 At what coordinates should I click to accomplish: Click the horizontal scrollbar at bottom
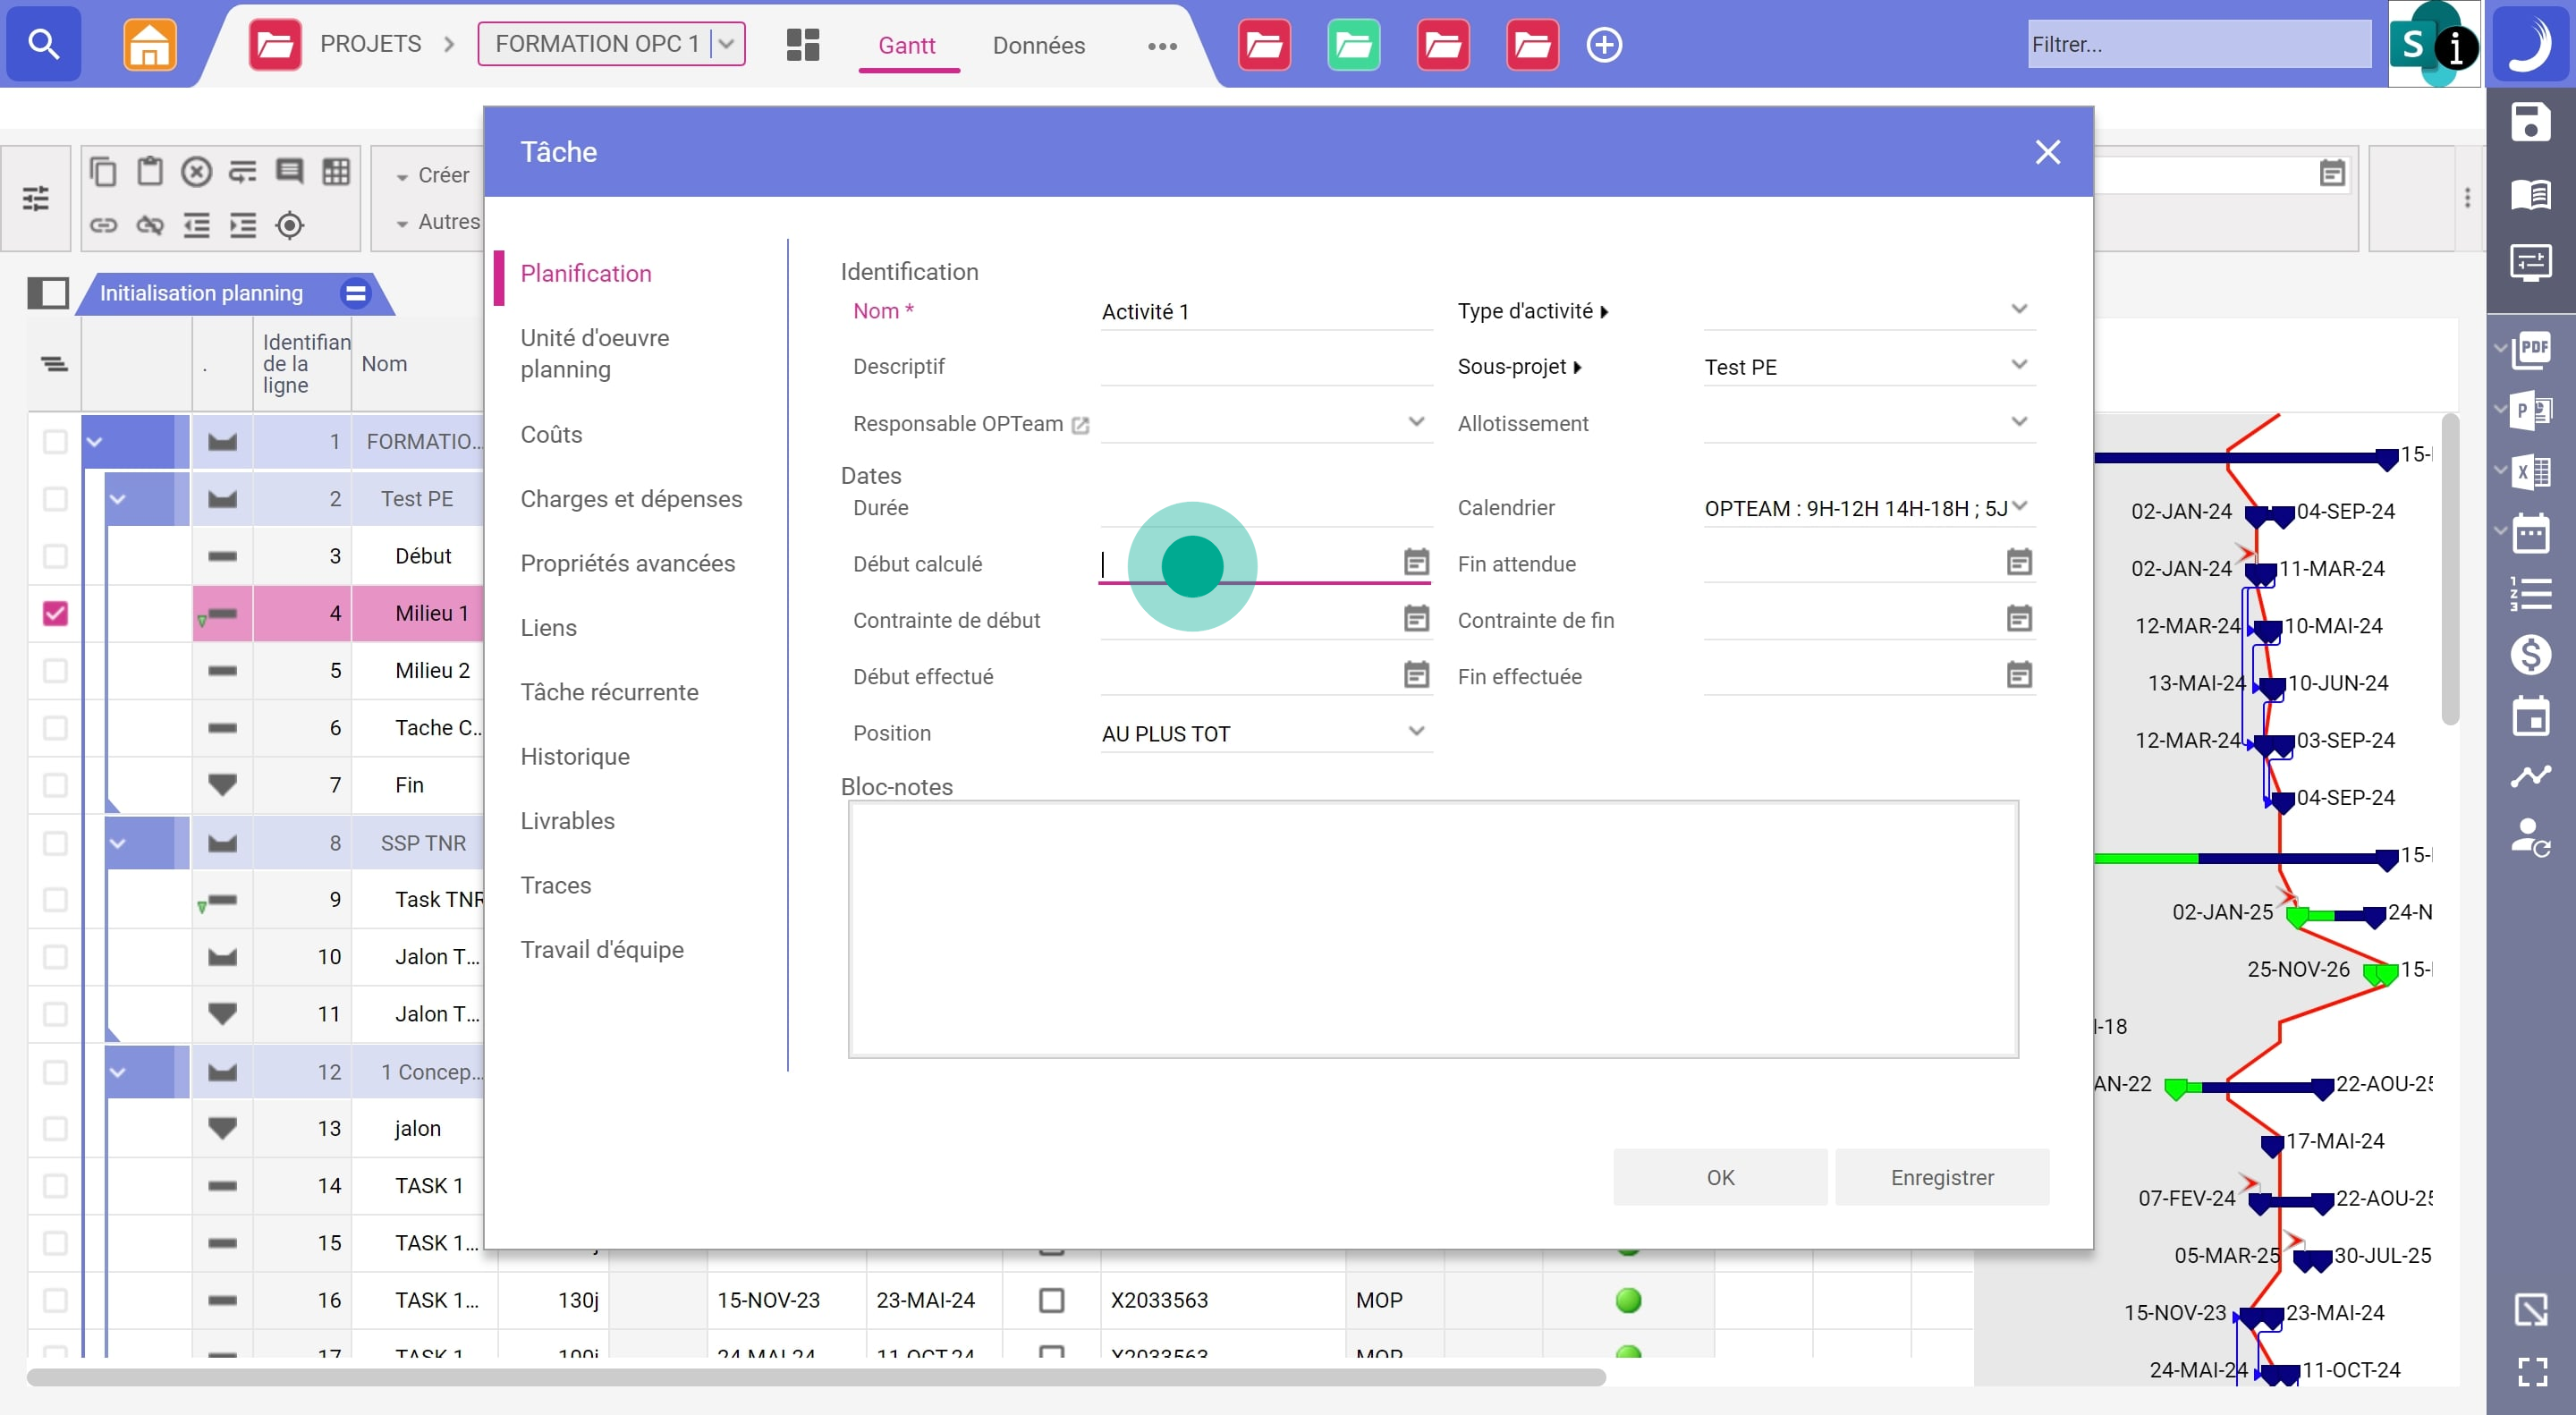815,1378
